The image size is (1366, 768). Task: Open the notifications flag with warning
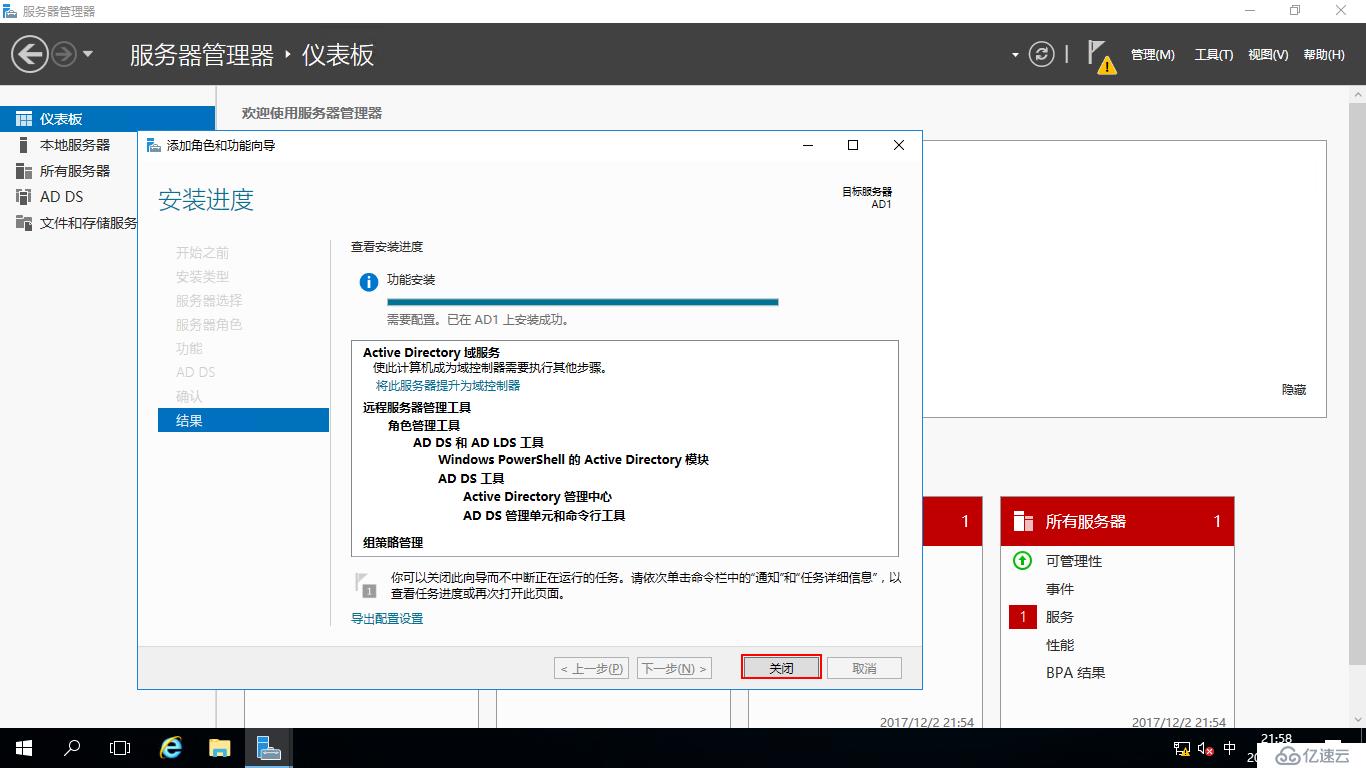pyautogui.click(x=1101, y=56)
